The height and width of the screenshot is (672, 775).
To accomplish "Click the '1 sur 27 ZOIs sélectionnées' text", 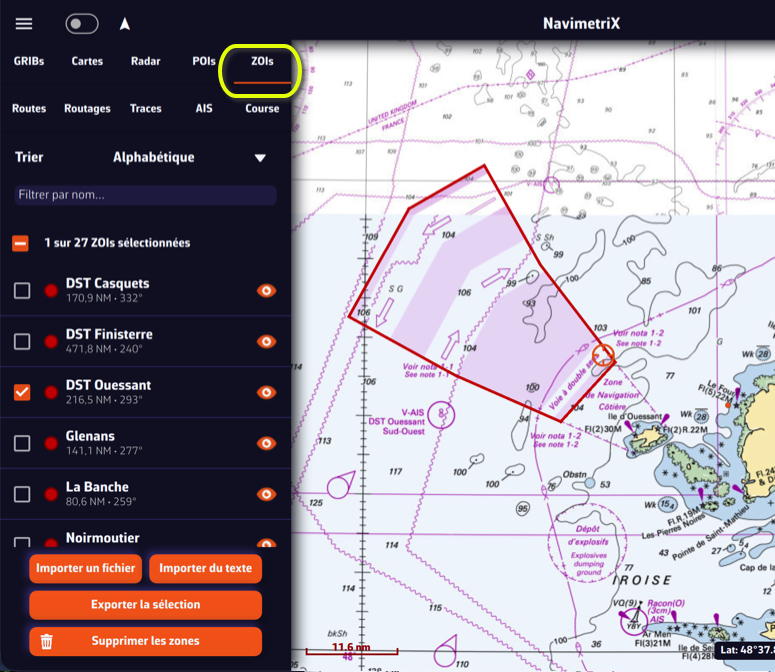I will 117,243.
